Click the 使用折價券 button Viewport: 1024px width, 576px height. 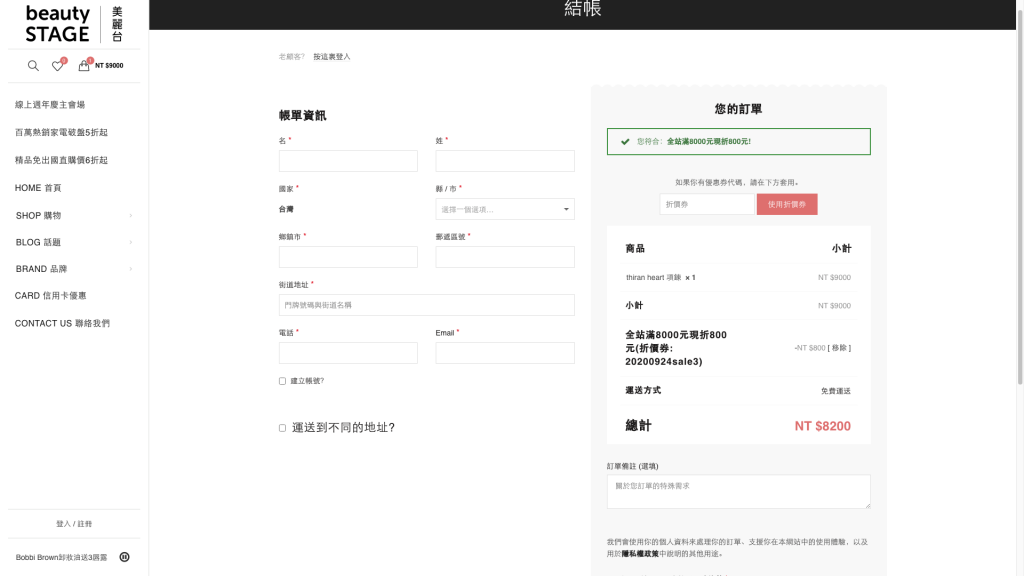[x=787, y=204]
